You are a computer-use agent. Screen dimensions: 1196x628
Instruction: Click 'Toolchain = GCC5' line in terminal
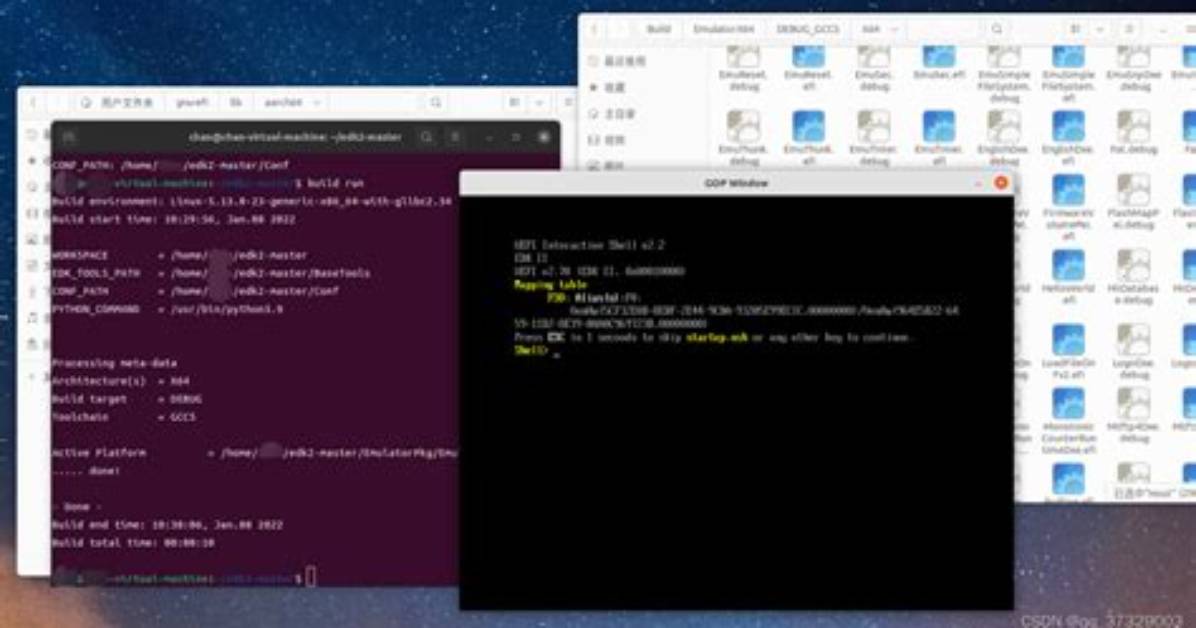pyautogui.click(x=124, y=417)
